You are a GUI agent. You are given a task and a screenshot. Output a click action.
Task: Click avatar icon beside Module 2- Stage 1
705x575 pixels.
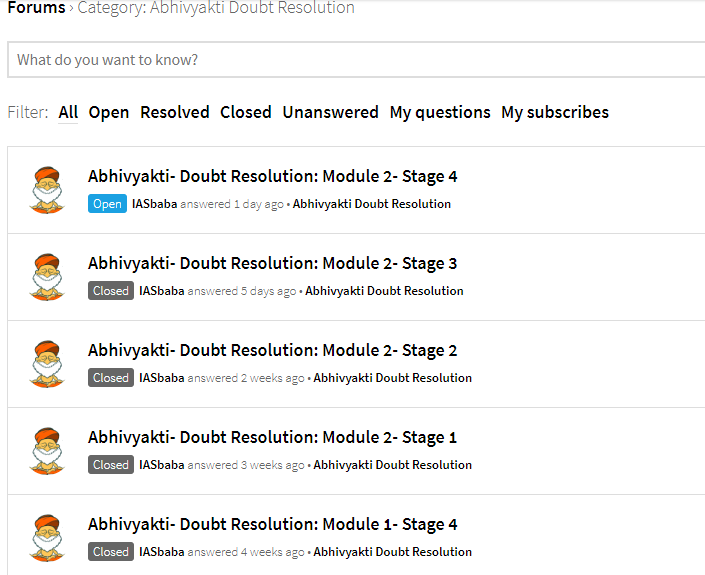[47, 451]
